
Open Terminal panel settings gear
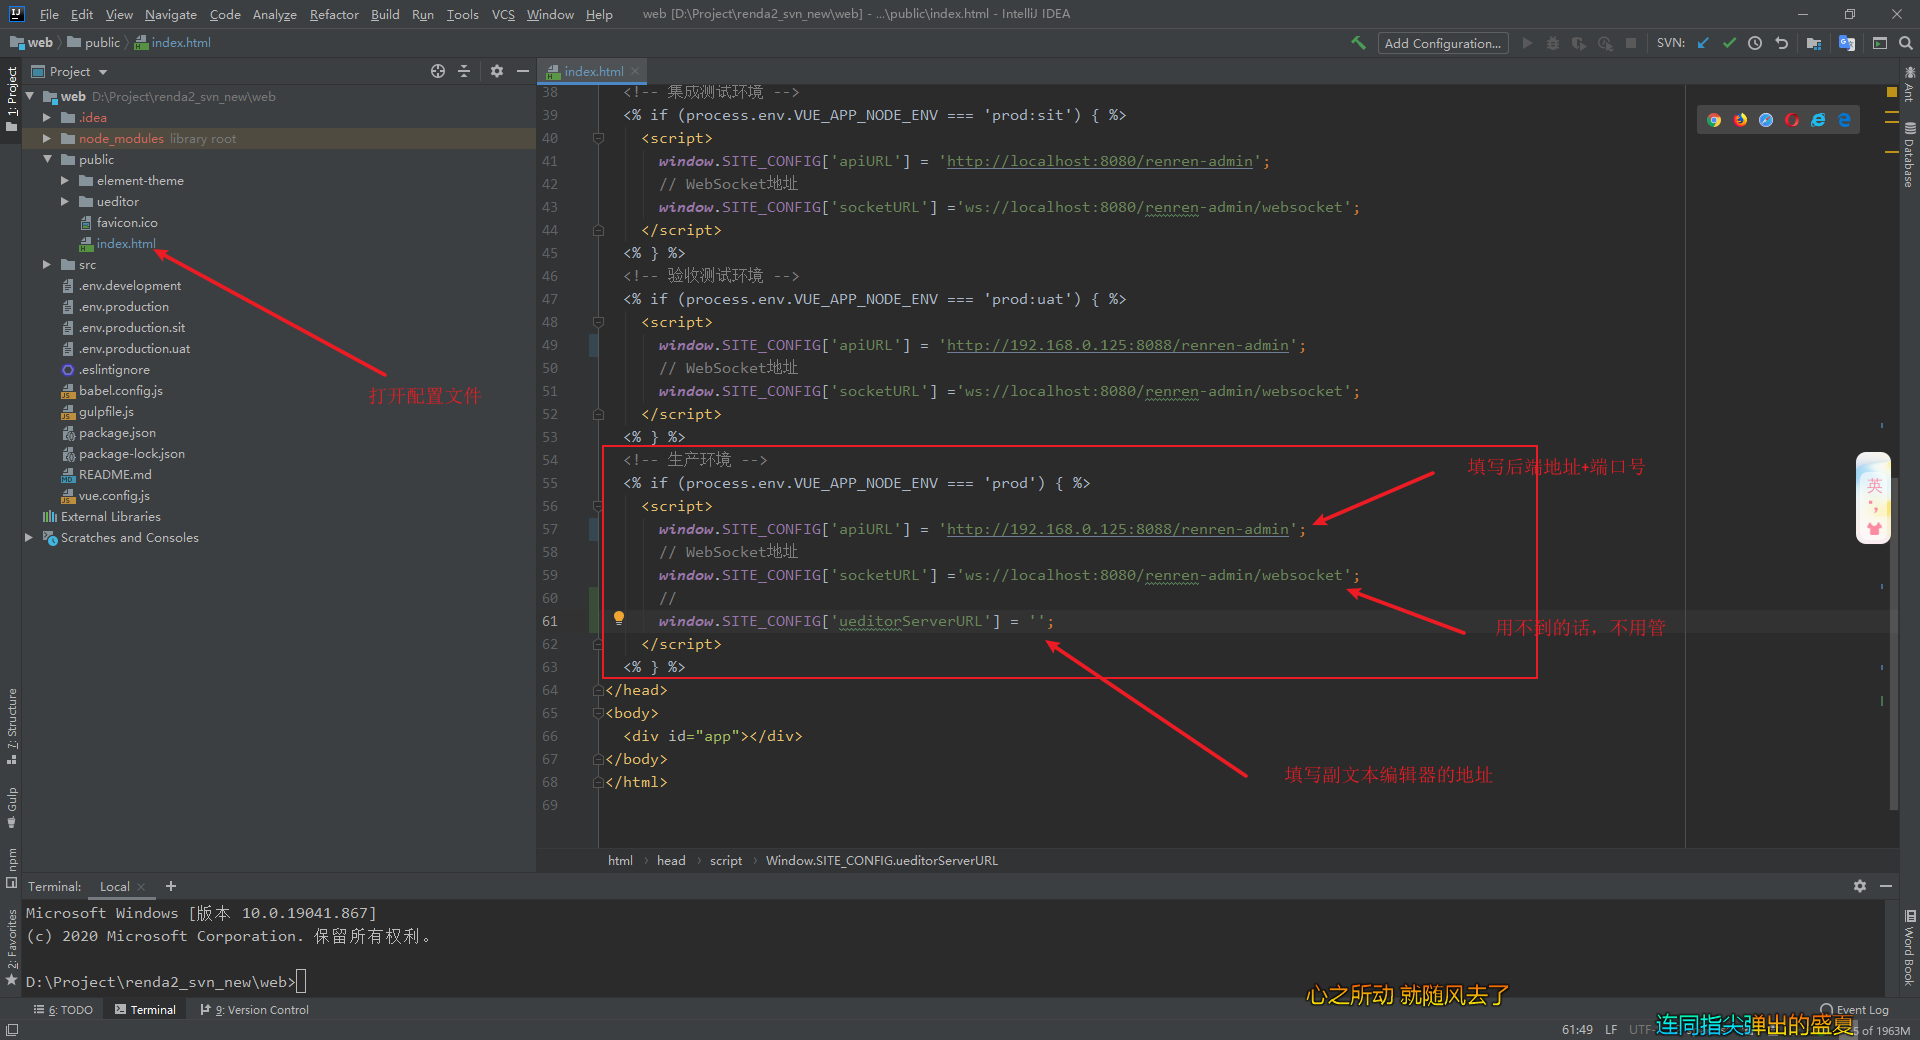1860,886
